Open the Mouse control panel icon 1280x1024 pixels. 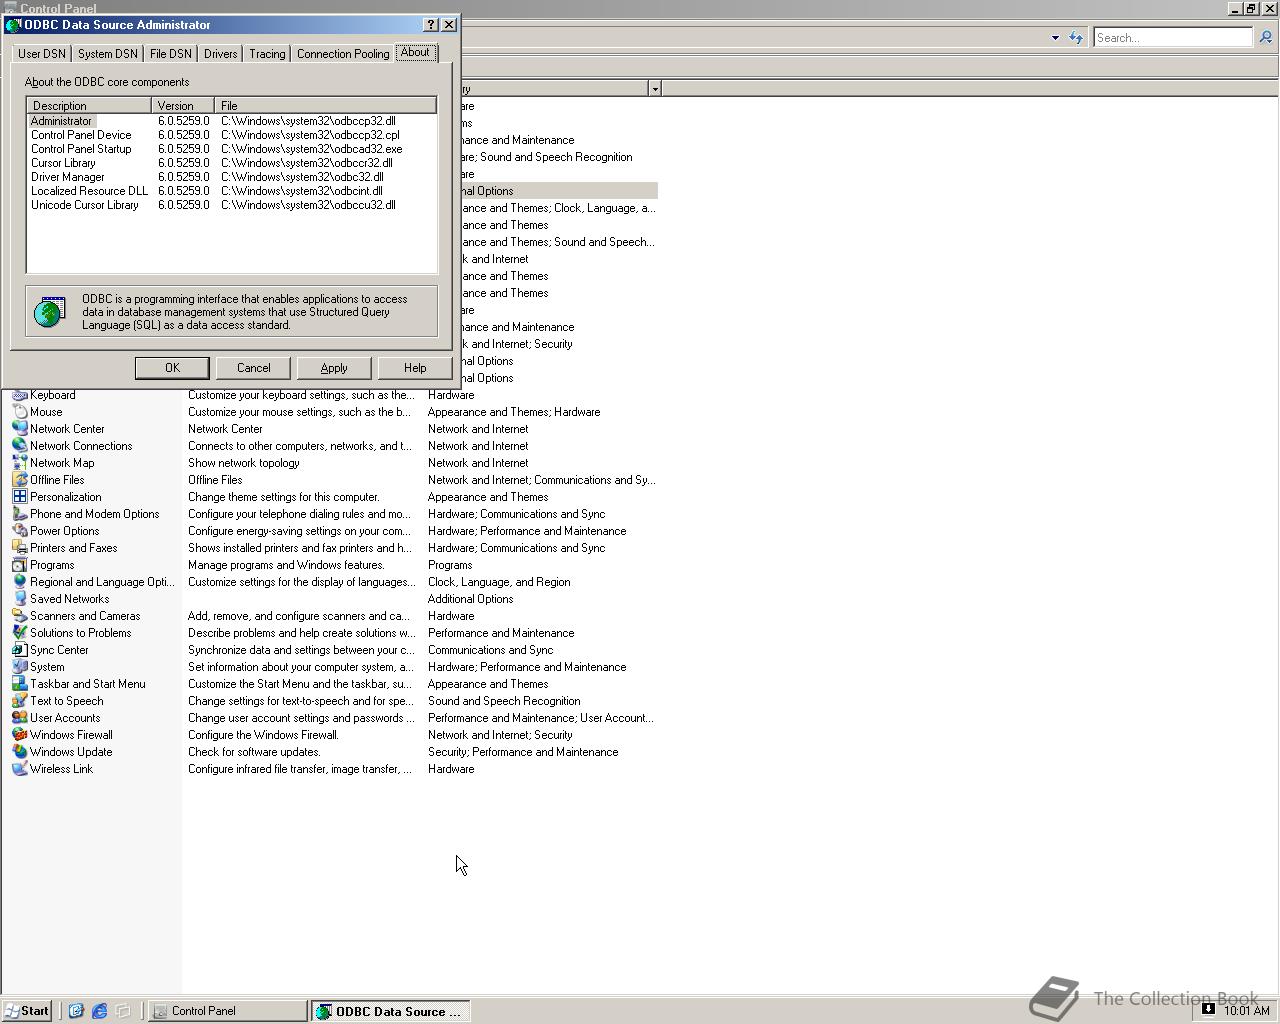coord(19,412)
